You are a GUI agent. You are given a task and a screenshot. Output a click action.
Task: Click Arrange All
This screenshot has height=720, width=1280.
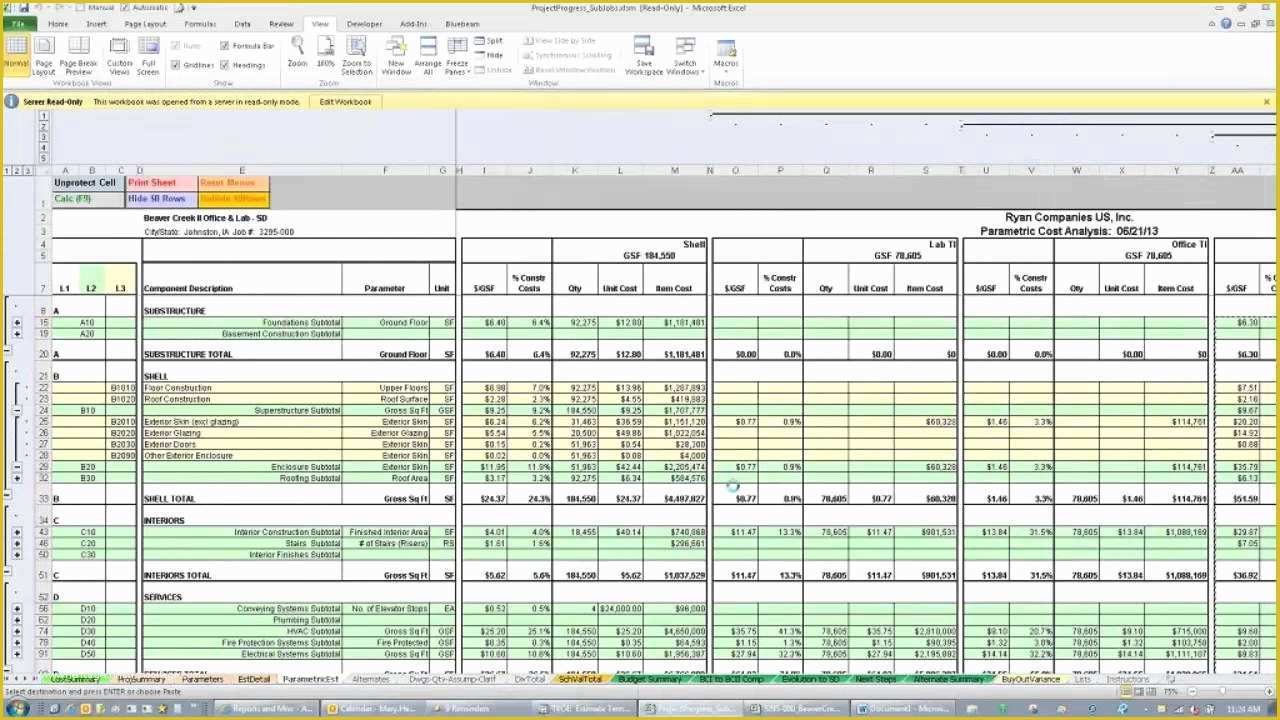(x=428, y=54)
